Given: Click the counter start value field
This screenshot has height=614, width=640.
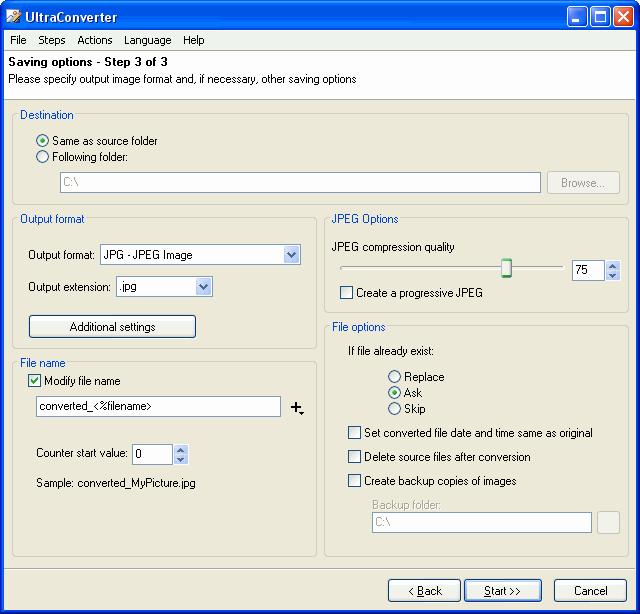Looking at the screenshot, I should [152, 454].
